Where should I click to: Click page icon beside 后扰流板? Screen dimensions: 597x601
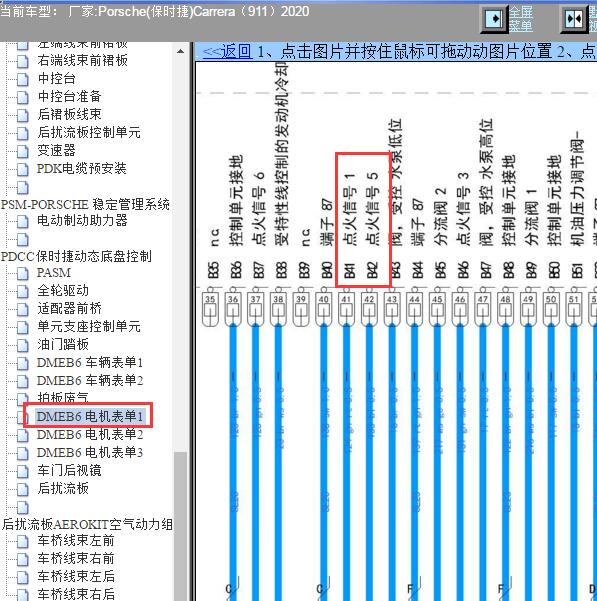point(23,489)
